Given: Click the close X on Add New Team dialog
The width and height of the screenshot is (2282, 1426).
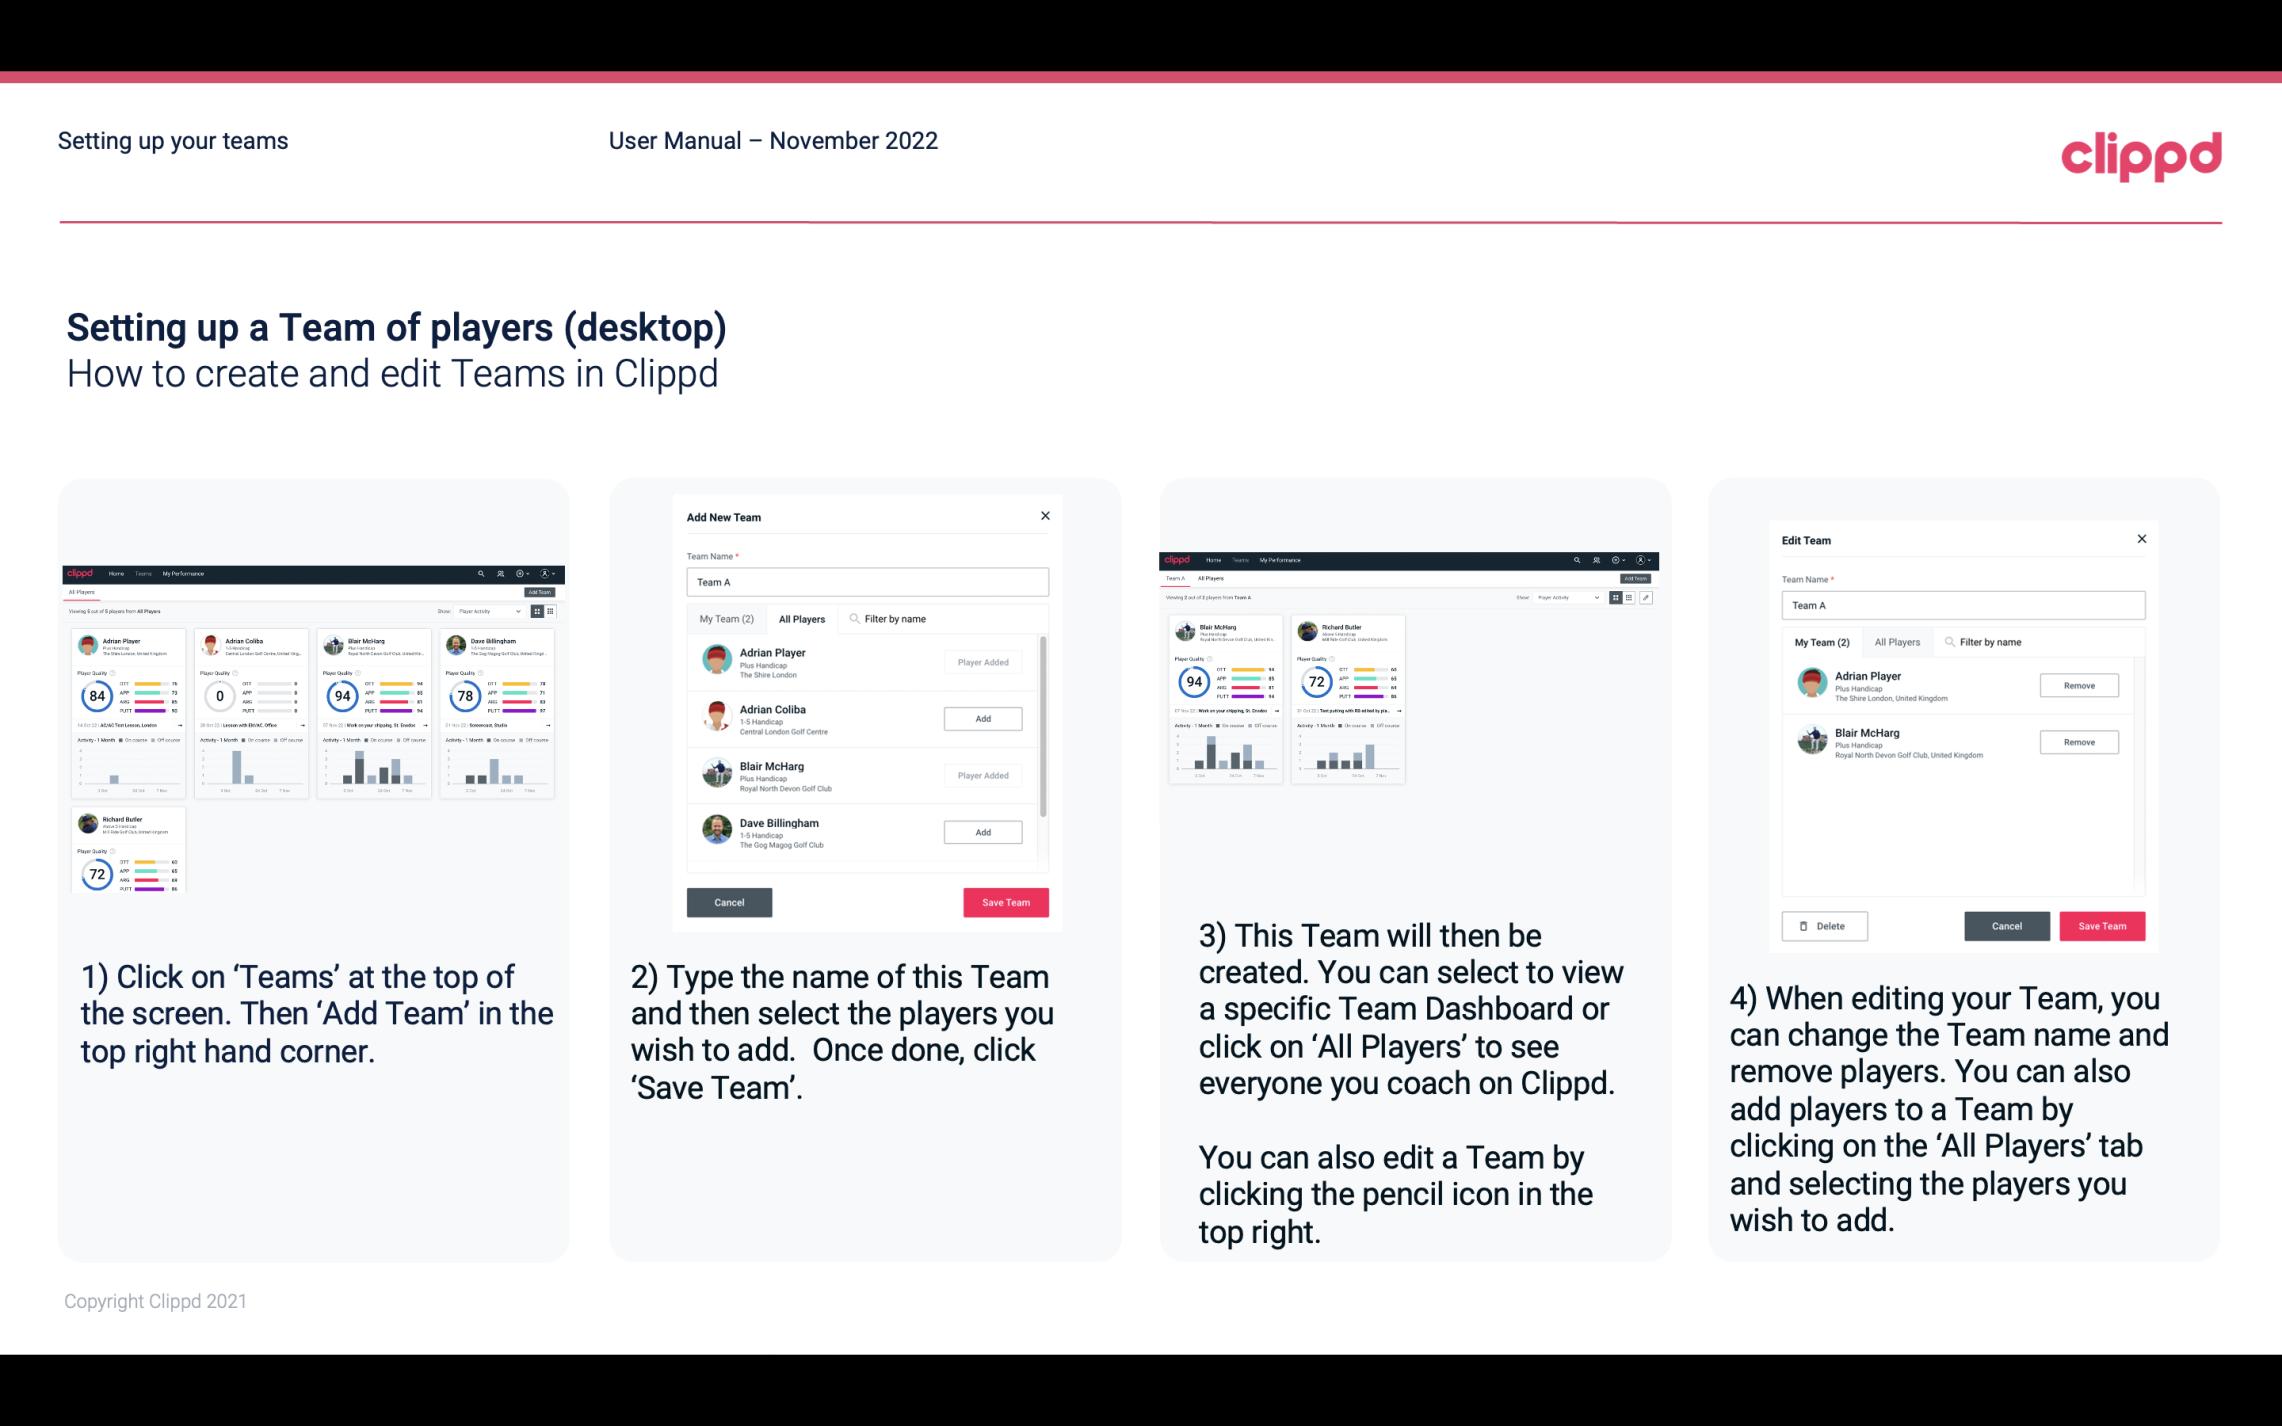Looking at the screenshot, I should [1045, 516].
